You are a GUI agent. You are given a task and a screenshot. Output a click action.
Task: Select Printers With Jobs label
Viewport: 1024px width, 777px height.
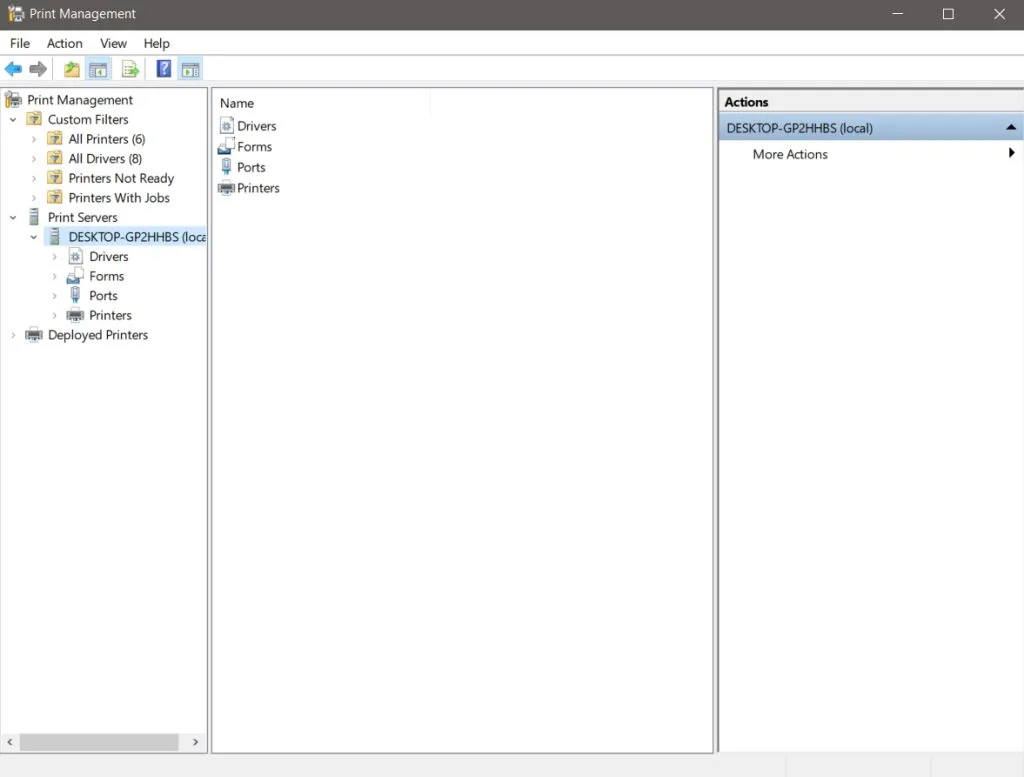point(119,198)
